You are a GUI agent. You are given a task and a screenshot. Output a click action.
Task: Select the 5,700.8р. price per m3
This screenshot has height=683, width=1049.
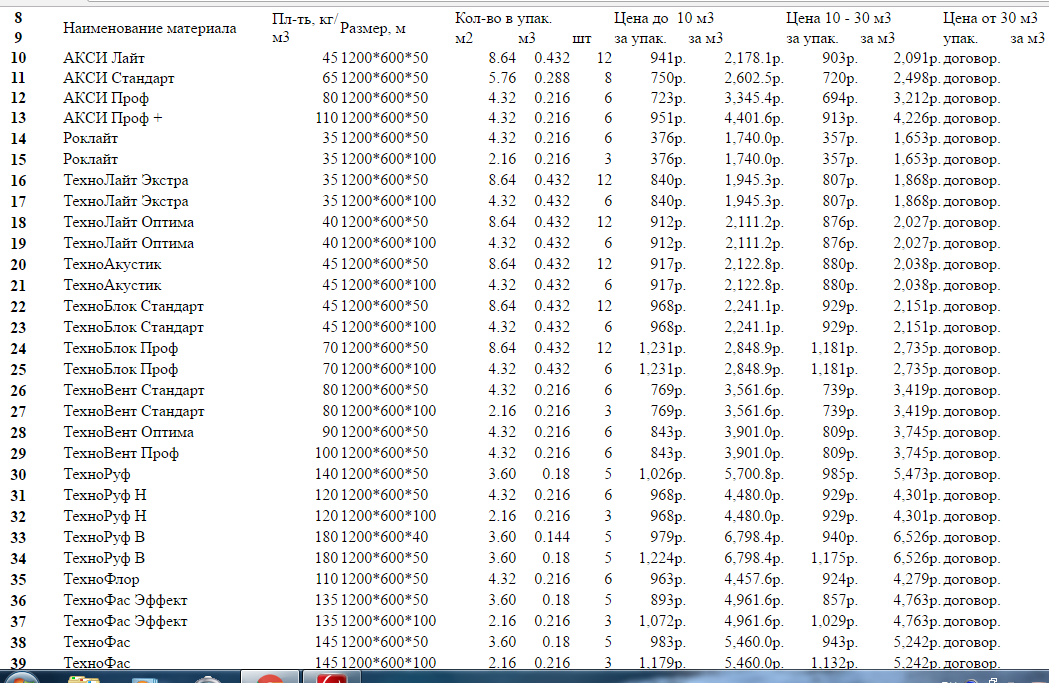coord(754,474)
